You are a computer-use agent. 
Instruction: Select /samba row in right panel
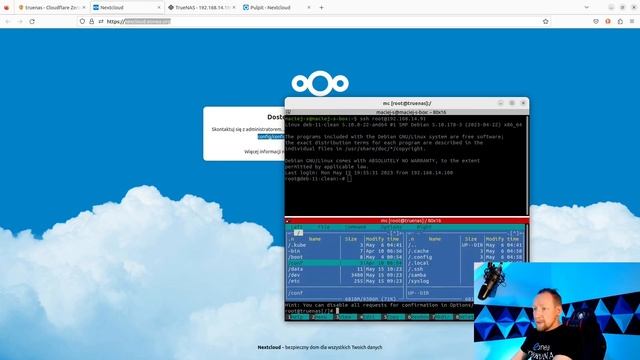(441, 275)
